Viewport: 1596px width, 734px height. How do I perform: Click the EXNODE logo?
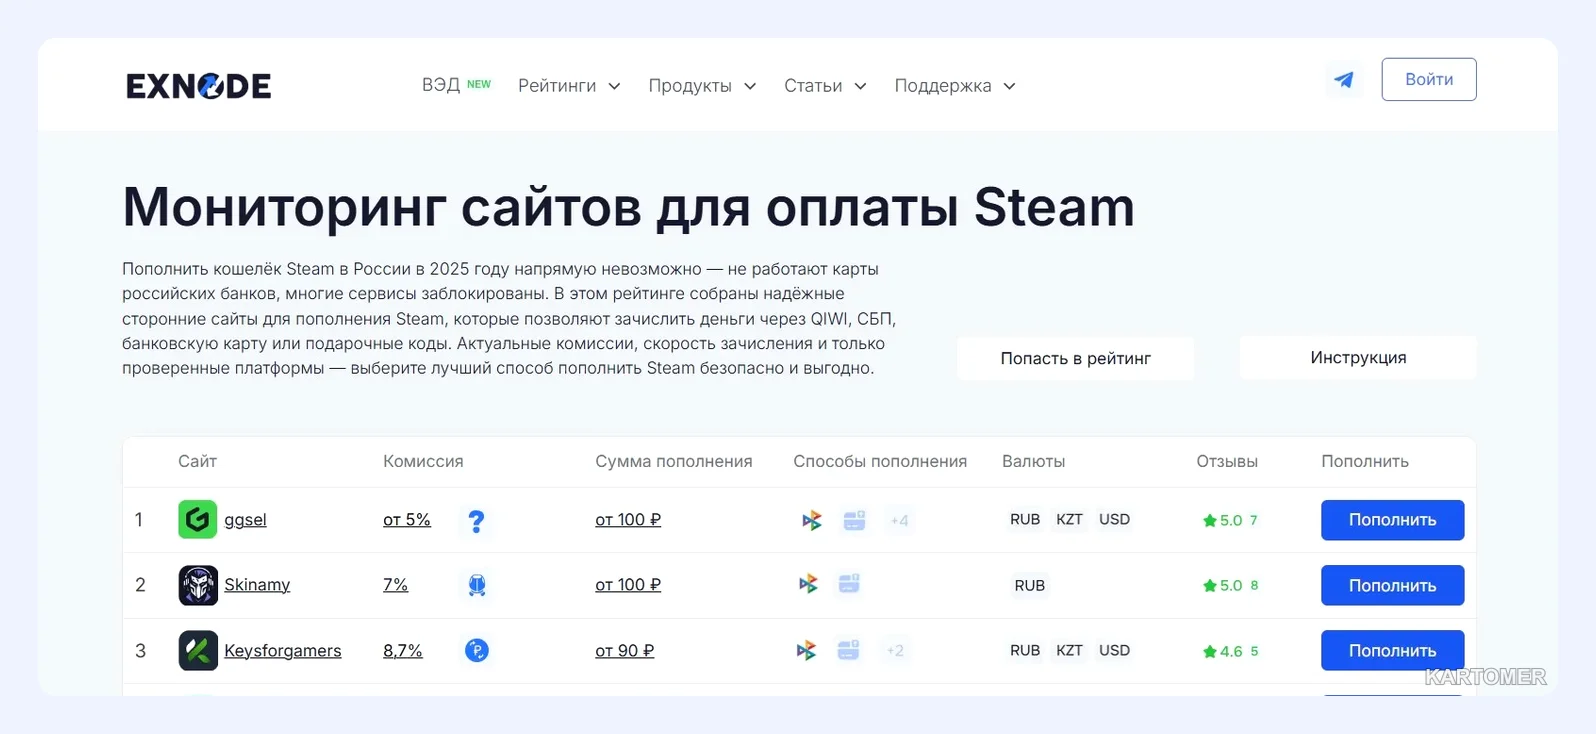(x=199, y=86)
